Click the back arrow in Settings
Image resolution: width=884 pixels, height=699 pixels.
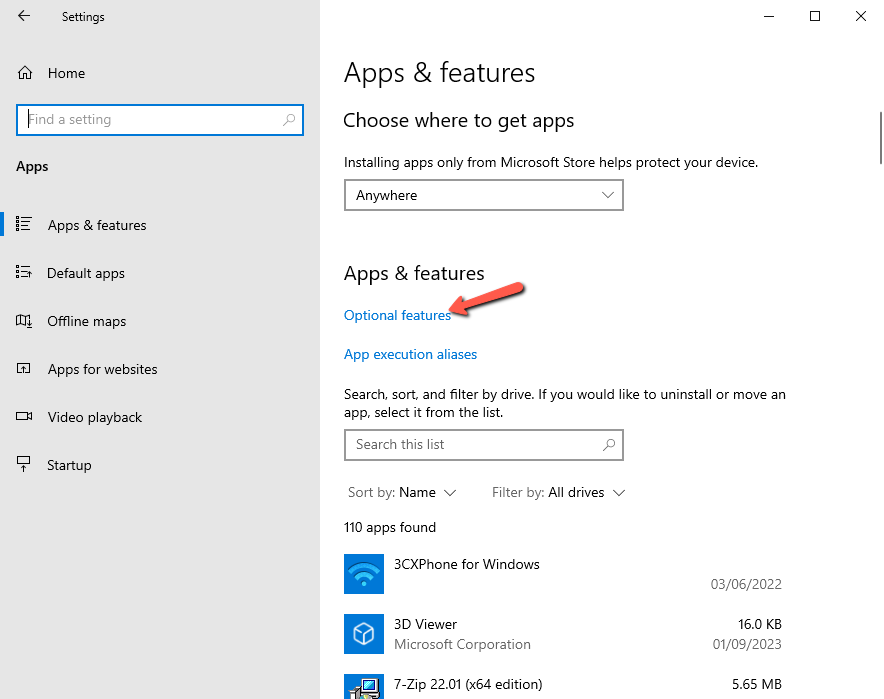click(22, 16)
